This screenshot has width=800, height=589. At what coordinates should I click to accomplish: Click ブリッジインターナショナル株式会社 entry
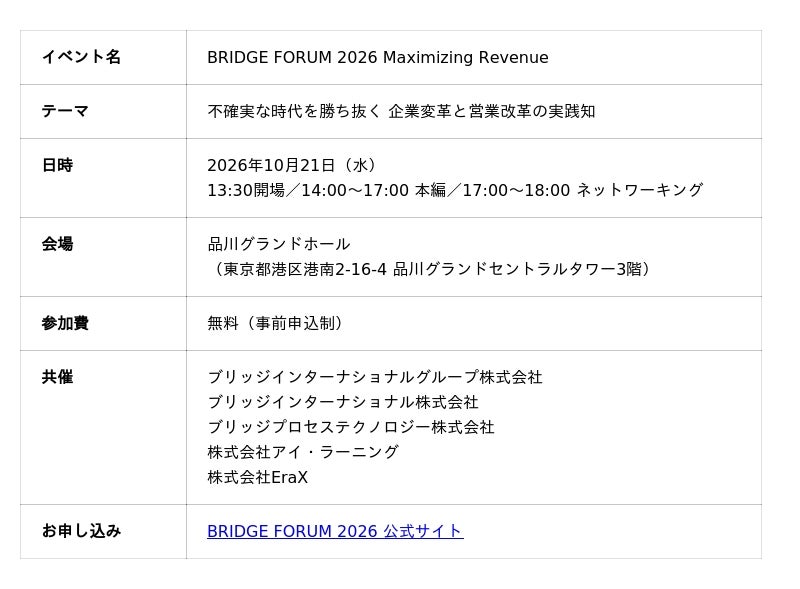point(343,402)
